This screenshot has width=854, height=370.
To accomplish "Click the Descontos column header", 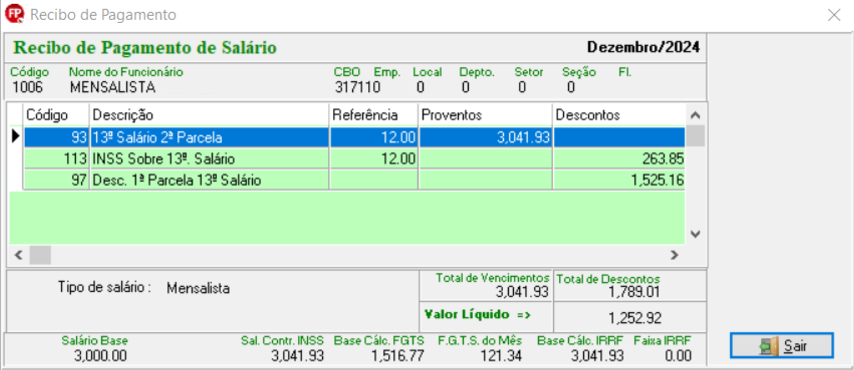I will pyautogui.click(x=619, y=115).
